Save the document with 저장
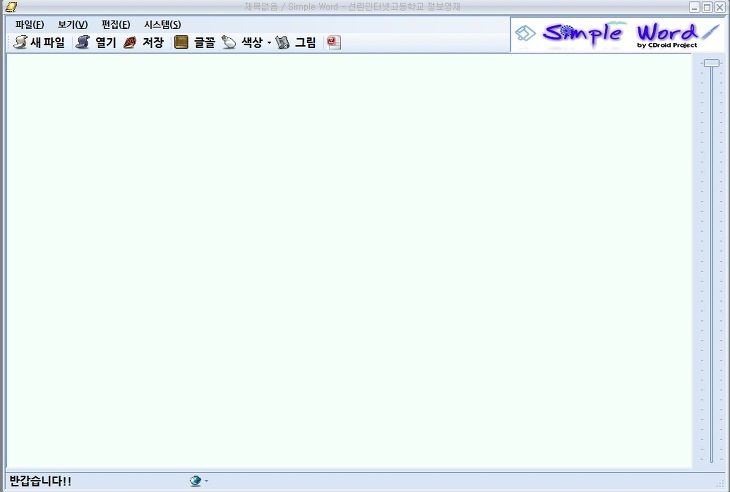The height and width of the screenshot is (492, 730). tap(143, 42)
